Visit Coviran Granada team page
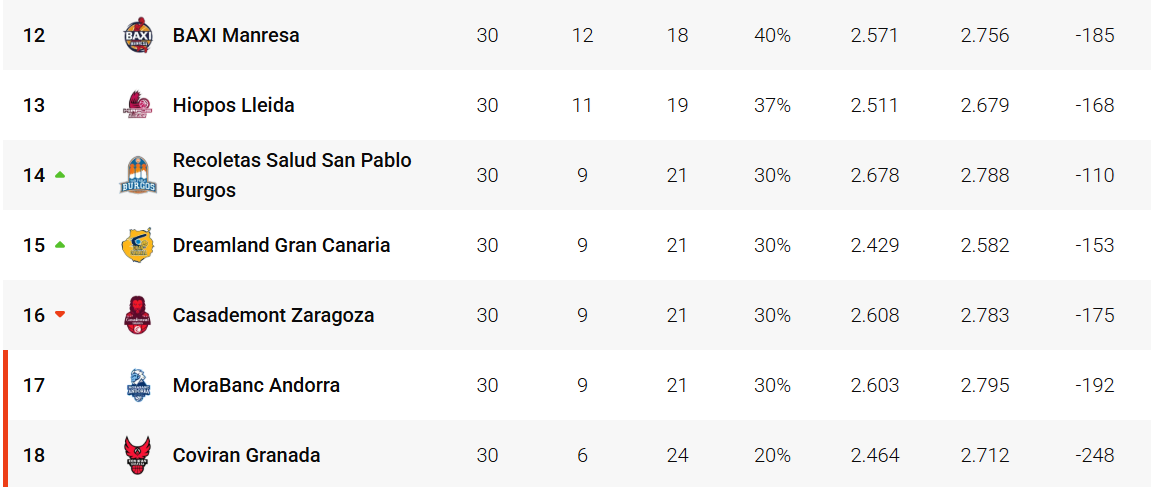This screenshot has width=1151, height=487. click(x=246, y=455)
